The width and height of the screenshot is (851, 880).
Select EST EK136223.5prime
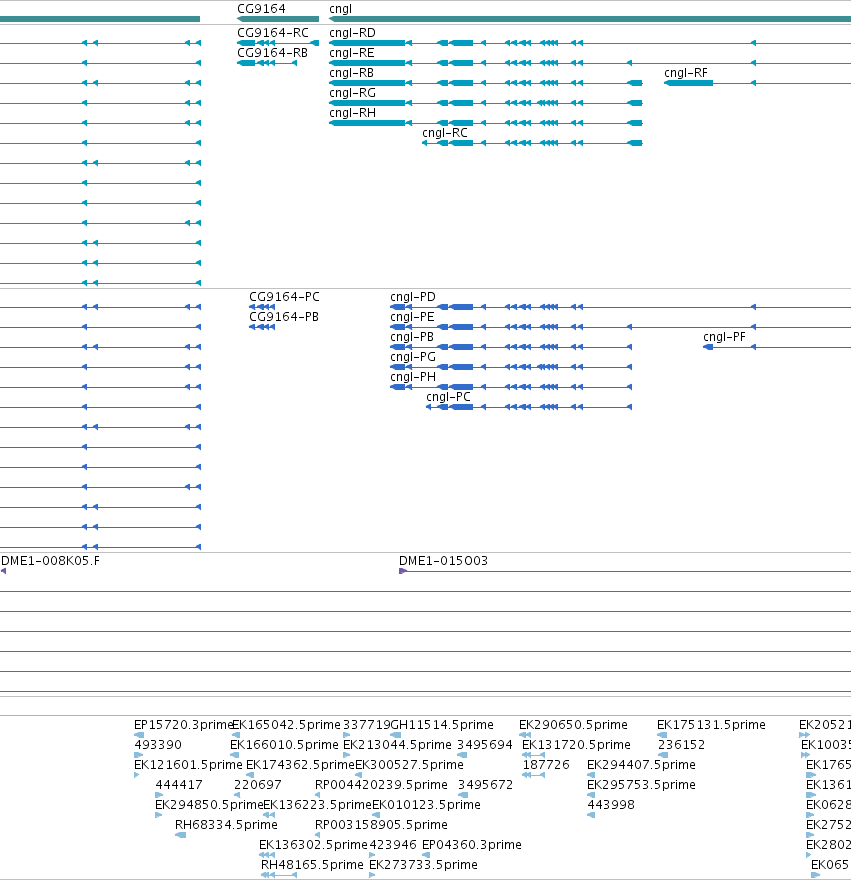[318, 805]
